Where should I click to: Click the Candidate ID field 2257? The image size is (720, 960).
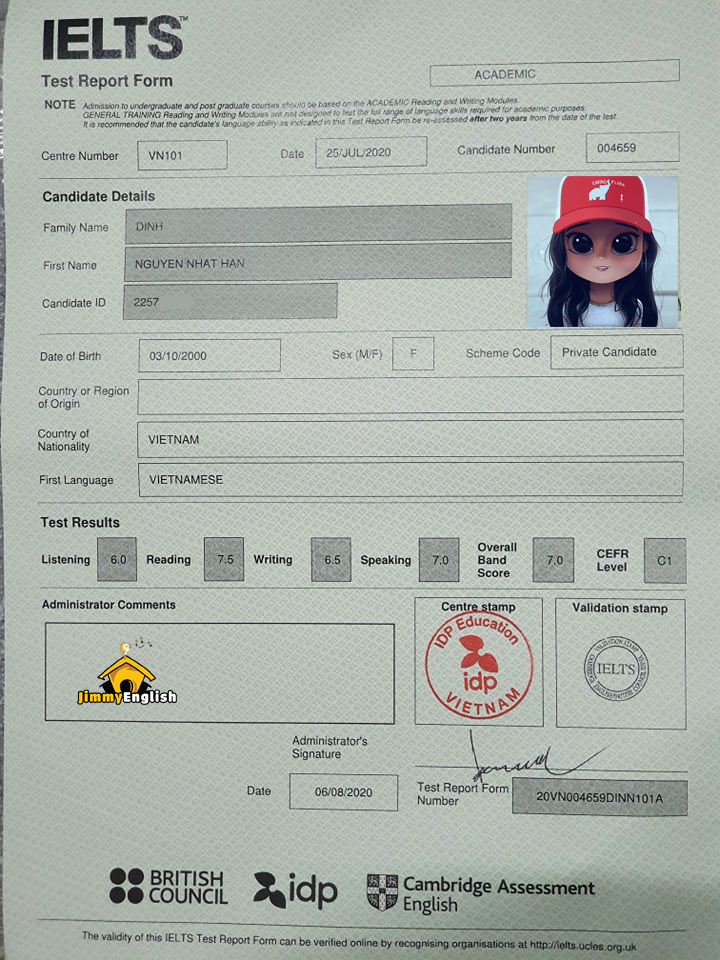(x=230, y=301)
